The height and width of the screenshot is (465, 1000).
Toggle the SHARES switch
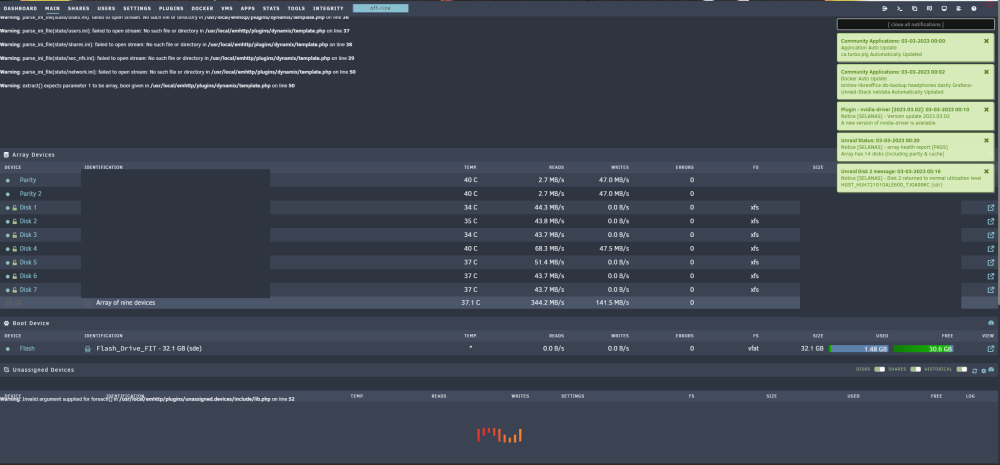(915, 369)
